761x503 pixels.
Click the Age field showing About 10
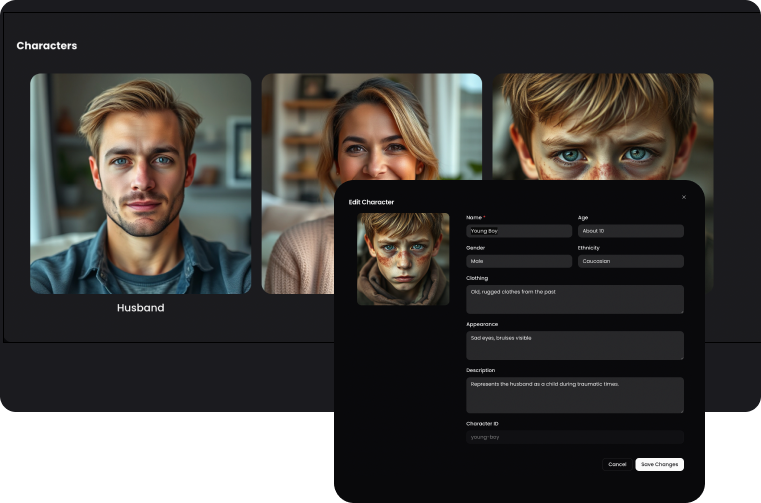[x=630, y=231]
